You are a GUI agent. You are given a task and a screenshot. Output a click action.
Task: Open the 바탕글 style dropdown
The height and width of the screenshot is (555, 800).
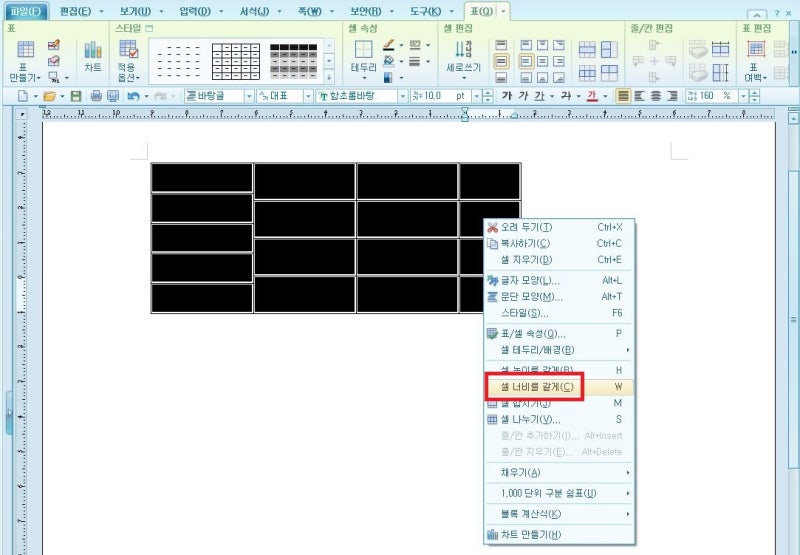pos(249,96)
